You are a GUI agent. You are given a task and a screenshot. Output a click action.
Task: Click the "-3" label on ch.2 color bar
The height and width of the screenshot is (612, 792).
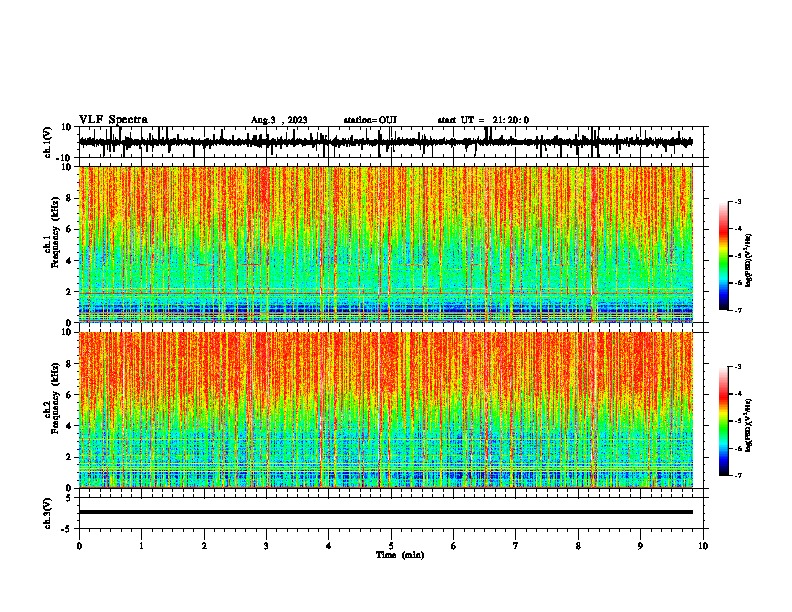click(x=737, y=367)
